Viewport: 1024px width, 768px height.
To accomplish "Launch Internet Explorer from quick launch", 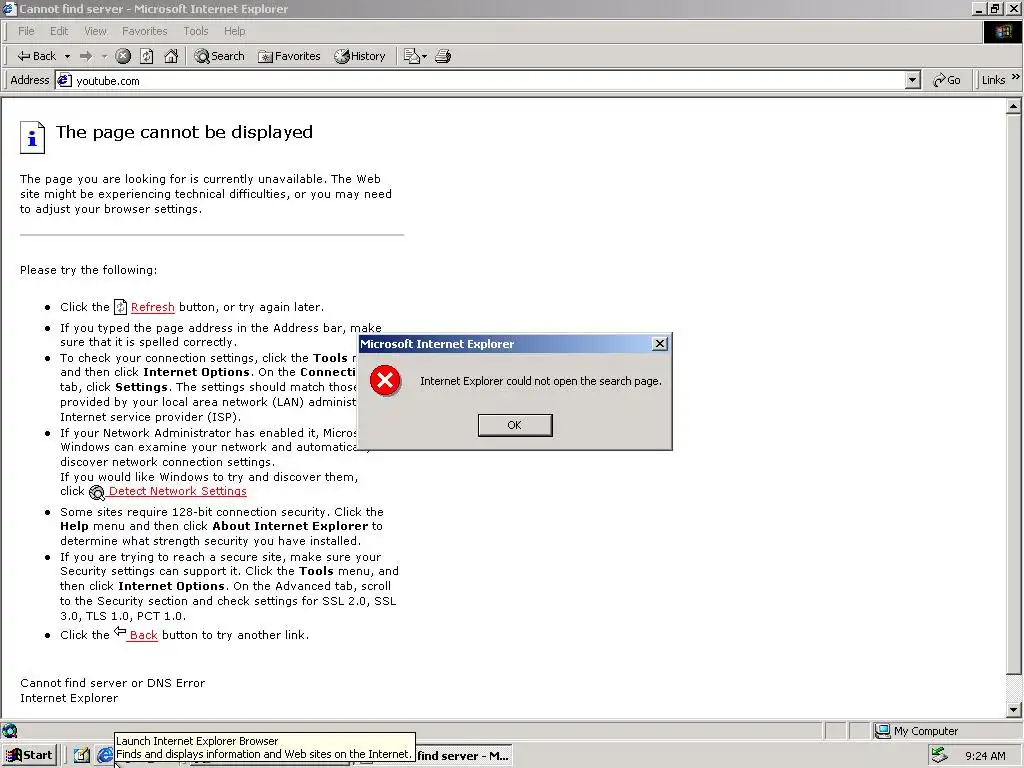I will [x=104, y=756].
